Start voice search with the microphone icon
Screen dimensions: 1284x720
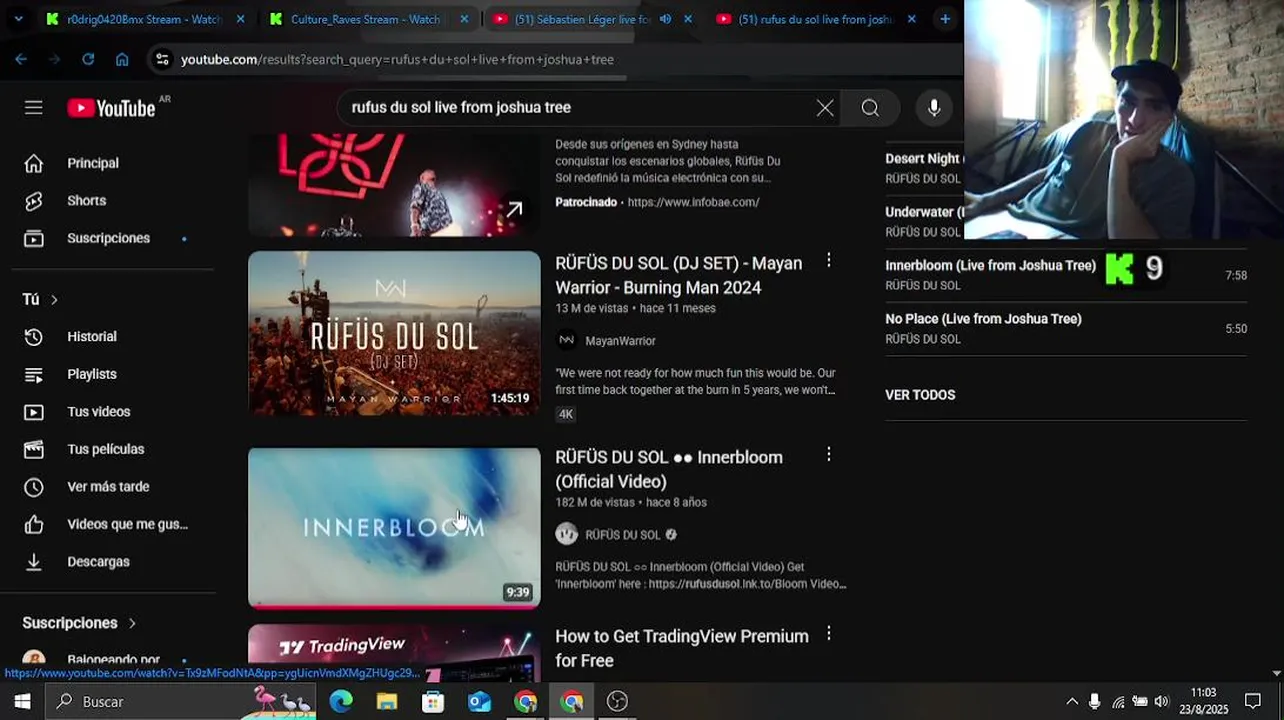934,108
